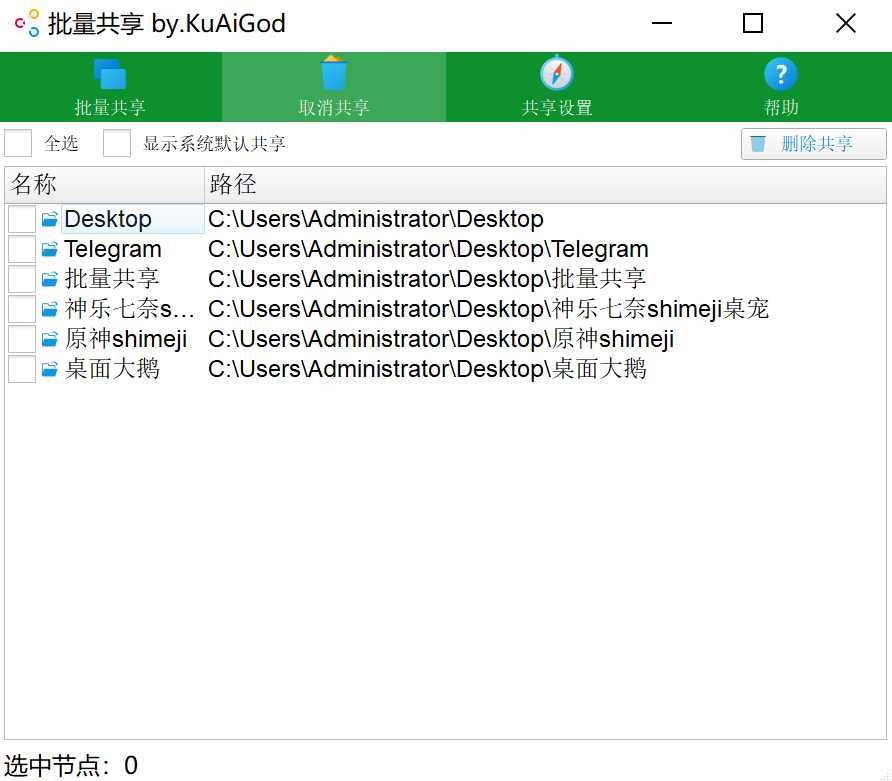Open the 批量共享 tab icon
This screenshot has width=892, height=781.
click(110, 74)
